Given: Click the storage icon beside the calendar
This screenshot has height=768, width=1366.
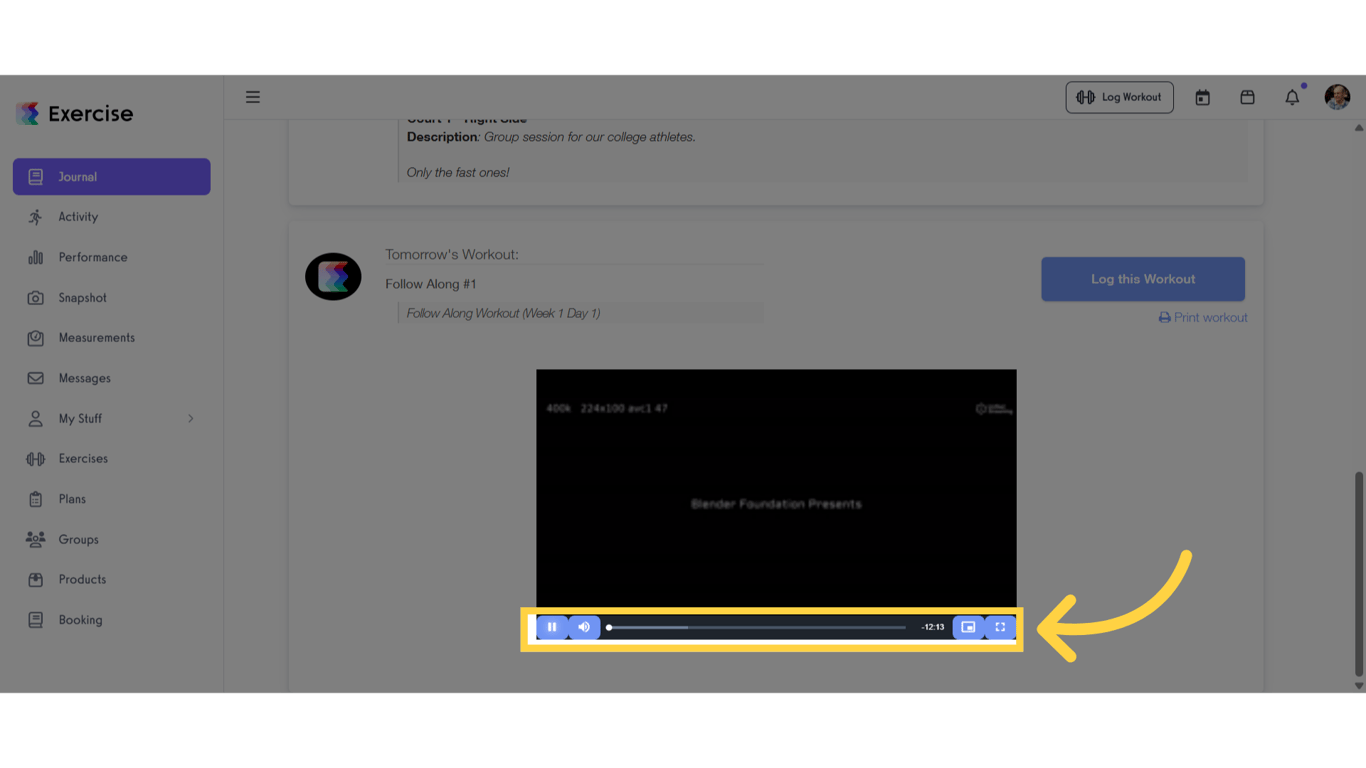Looking at the screenshot, I should tap(1247, 96).
